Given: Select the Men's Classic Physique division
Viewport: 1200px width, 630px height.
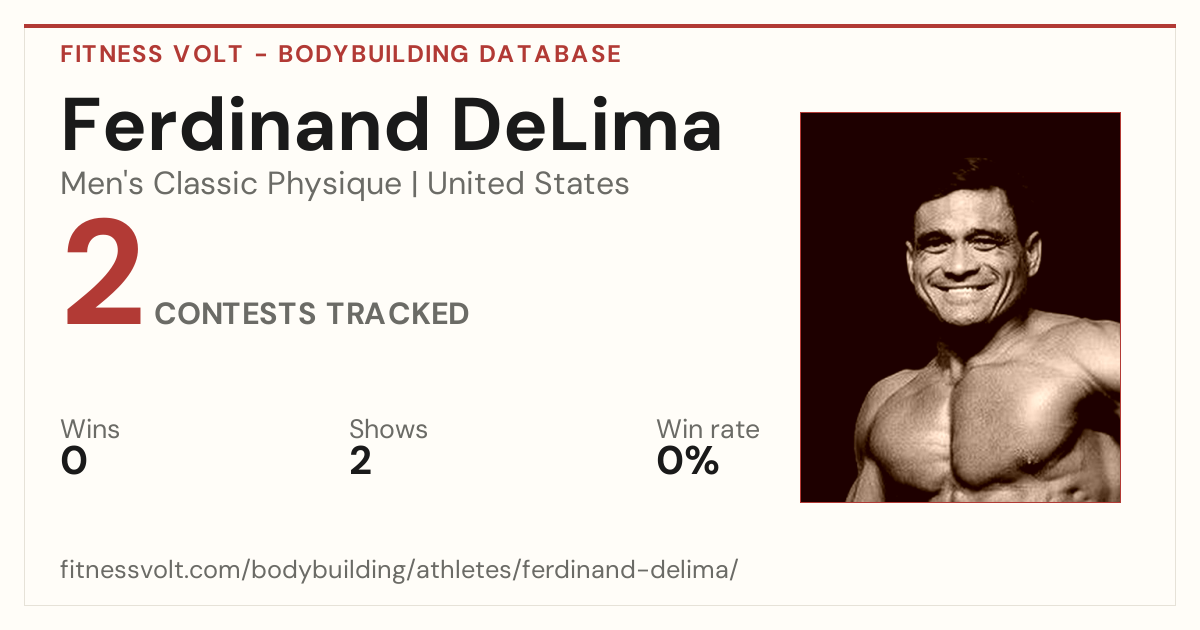Looking at the screenshot, I should click(x=230, y=184).
